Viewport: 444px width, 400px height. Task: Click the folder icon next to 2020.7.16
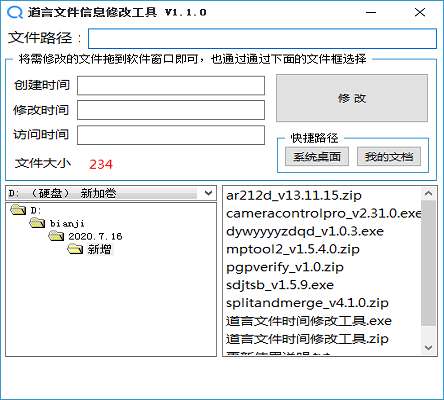56,236
